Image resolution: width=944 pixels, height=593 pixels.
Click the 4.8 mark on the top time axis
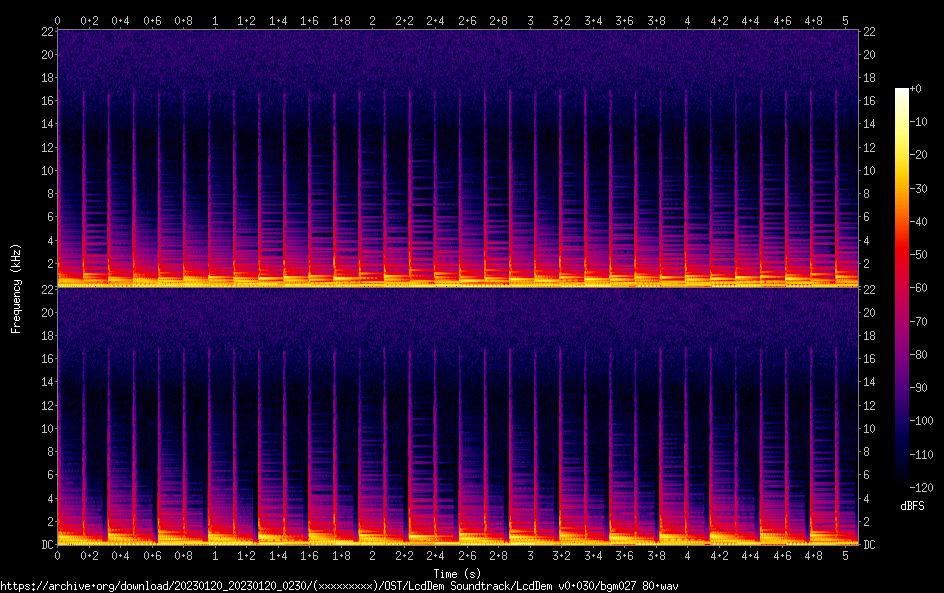point(813,20)
